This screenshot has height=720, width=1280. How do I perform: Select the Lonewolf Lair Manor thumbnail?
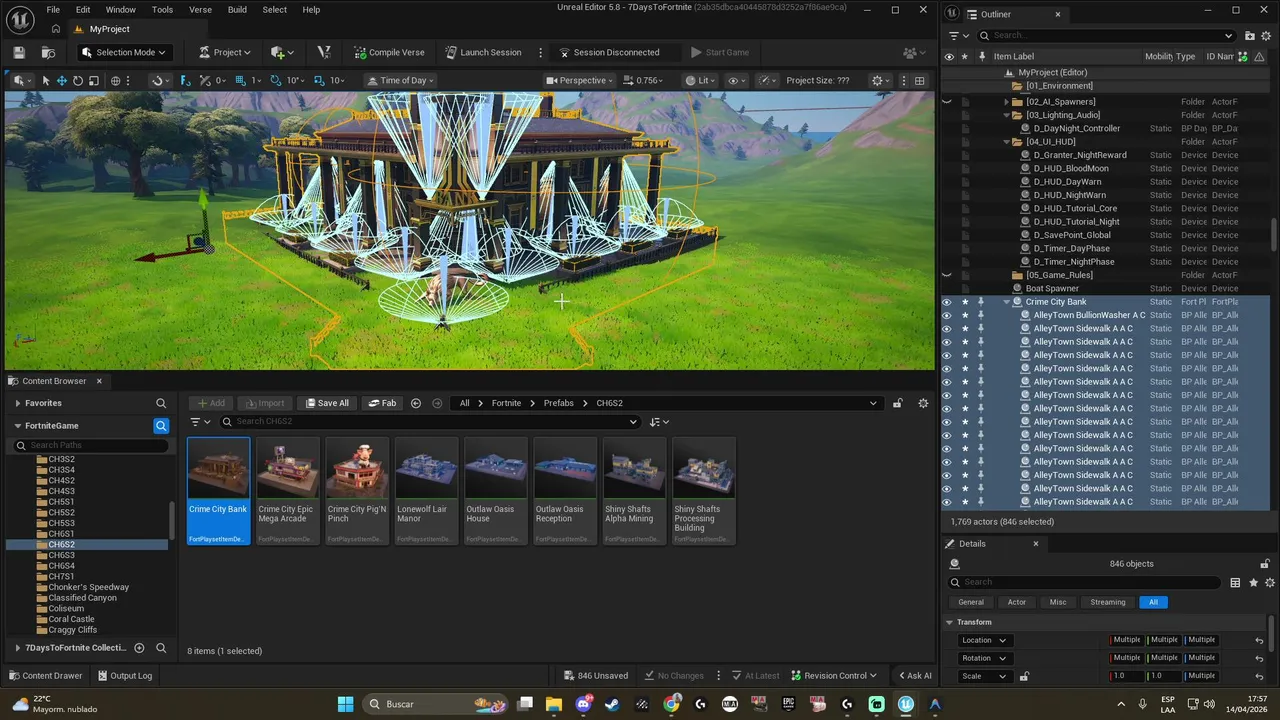pos(427,490)
